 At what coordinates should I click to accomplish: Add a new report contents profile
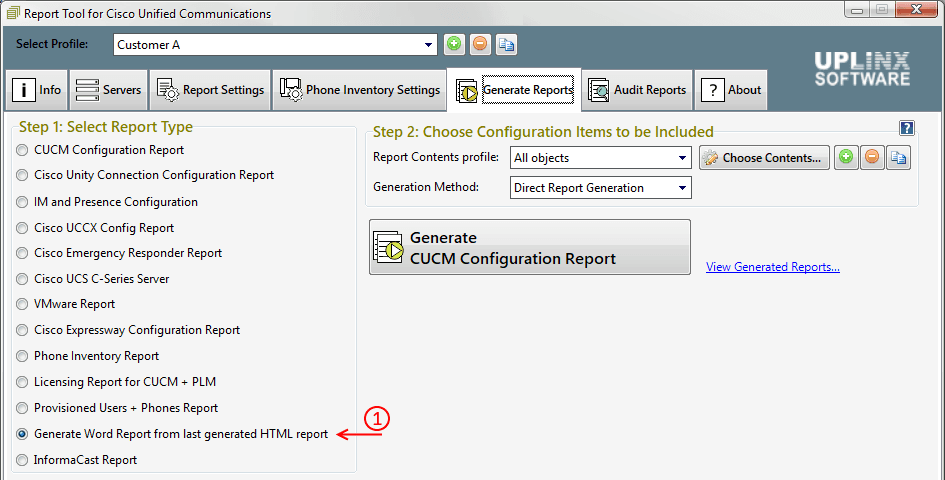pos(846,157)
